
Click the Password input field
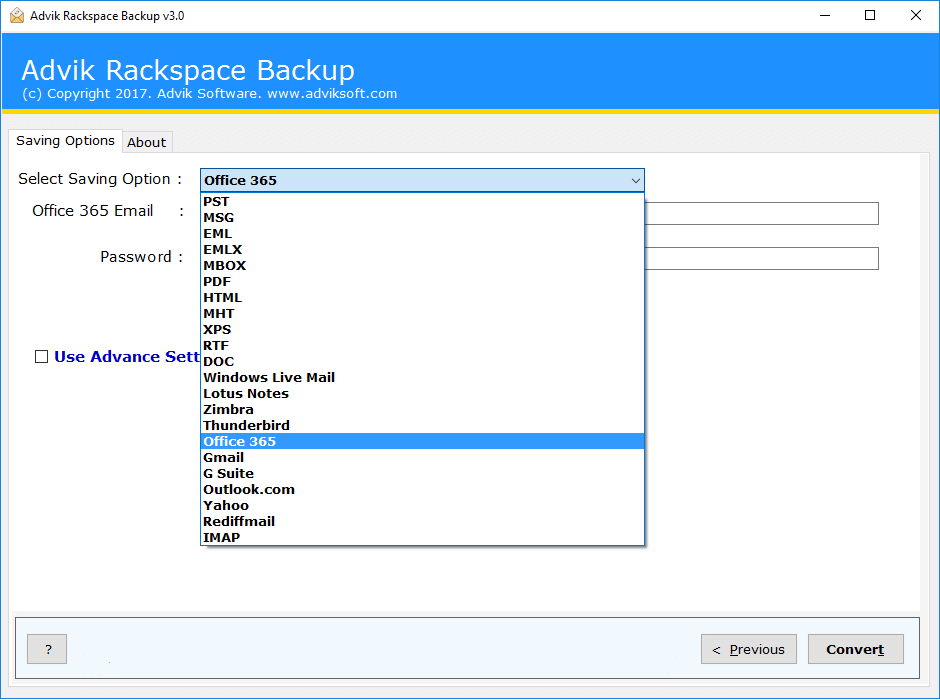click(760, 258)
